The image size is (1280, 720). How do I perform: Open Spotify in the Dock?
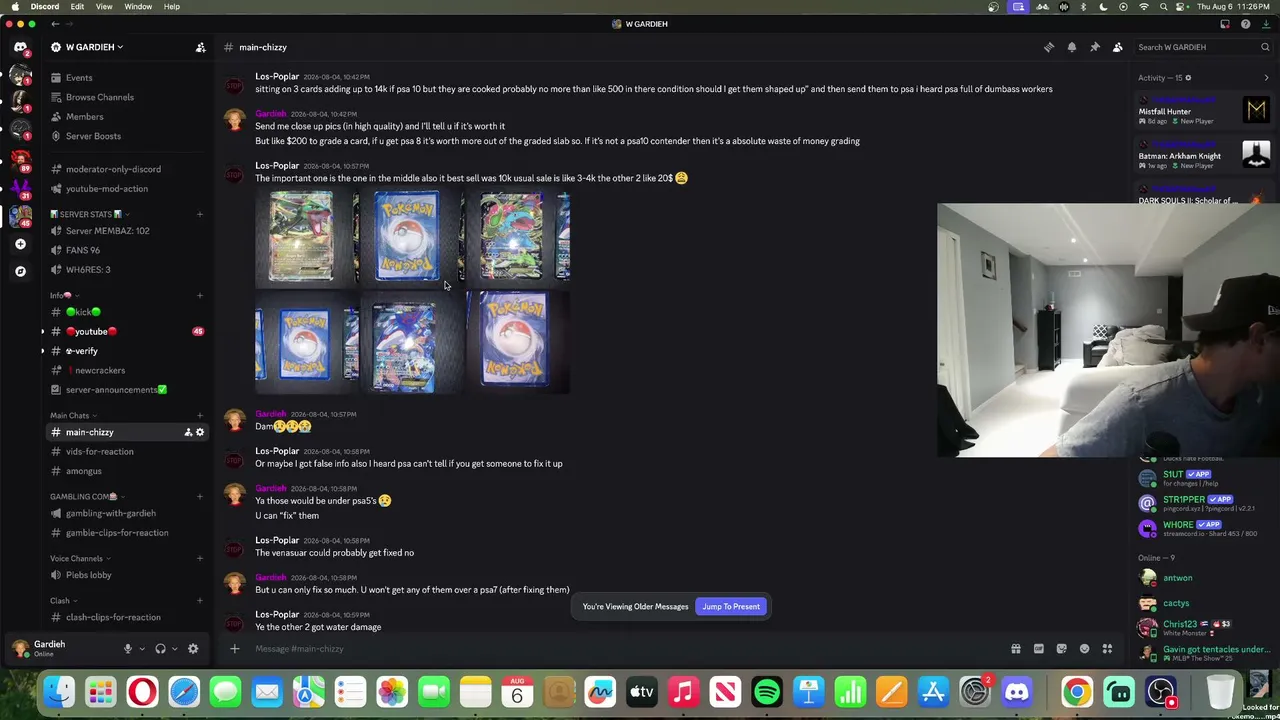click(767, 692)
